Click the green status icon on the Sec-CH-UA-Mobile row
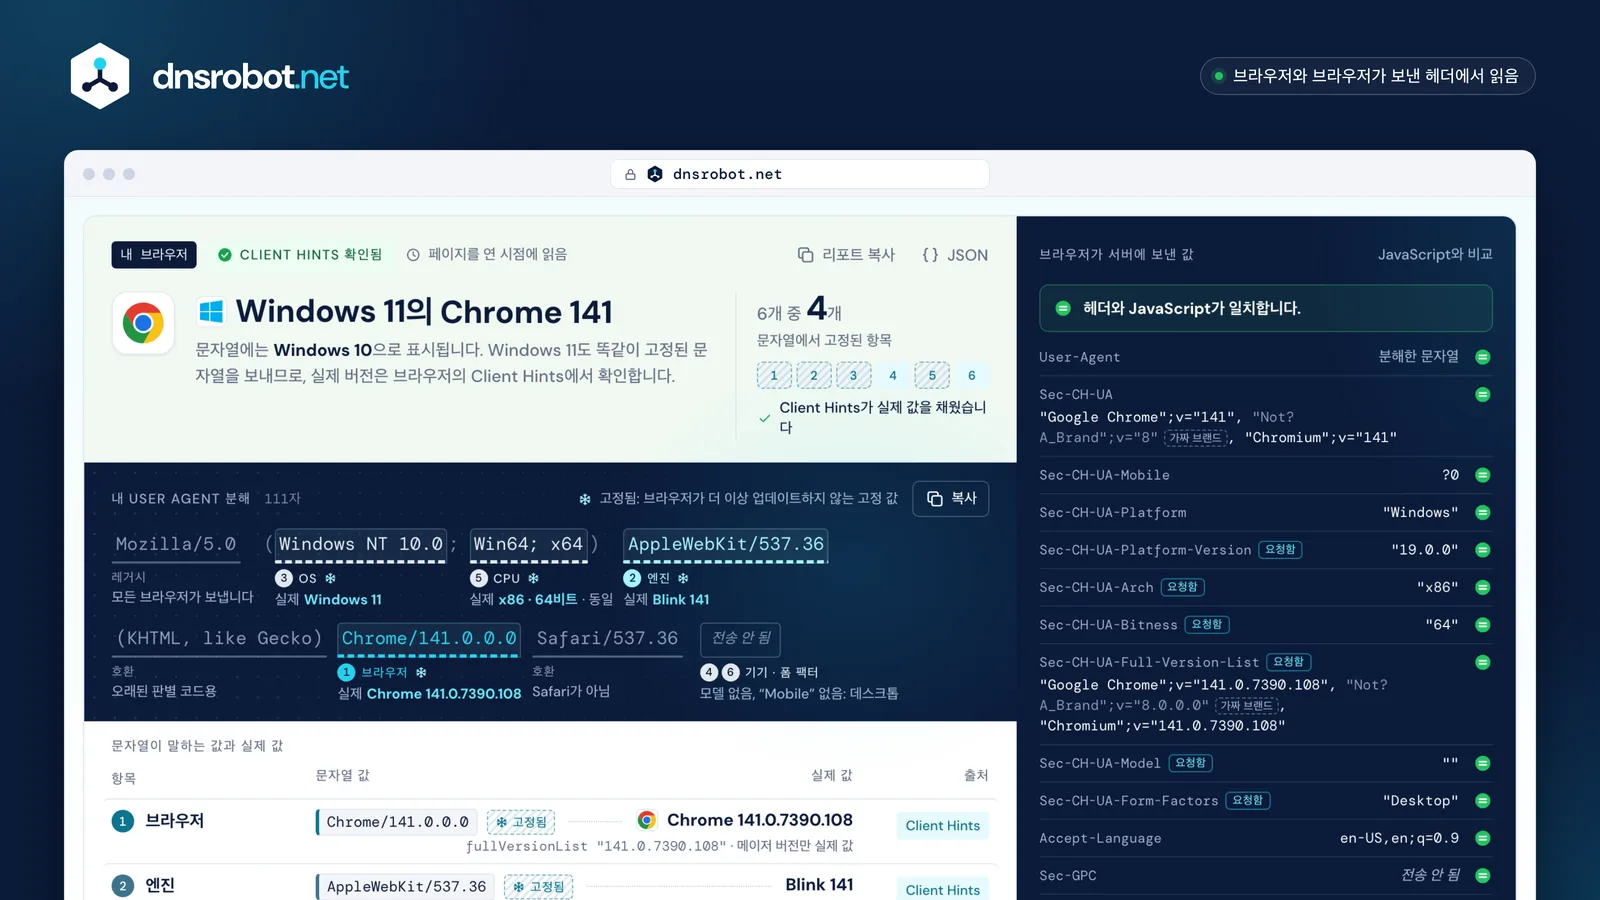Image resolution: width=1600 pixels, height=900 pixels. coord(1483,475)
